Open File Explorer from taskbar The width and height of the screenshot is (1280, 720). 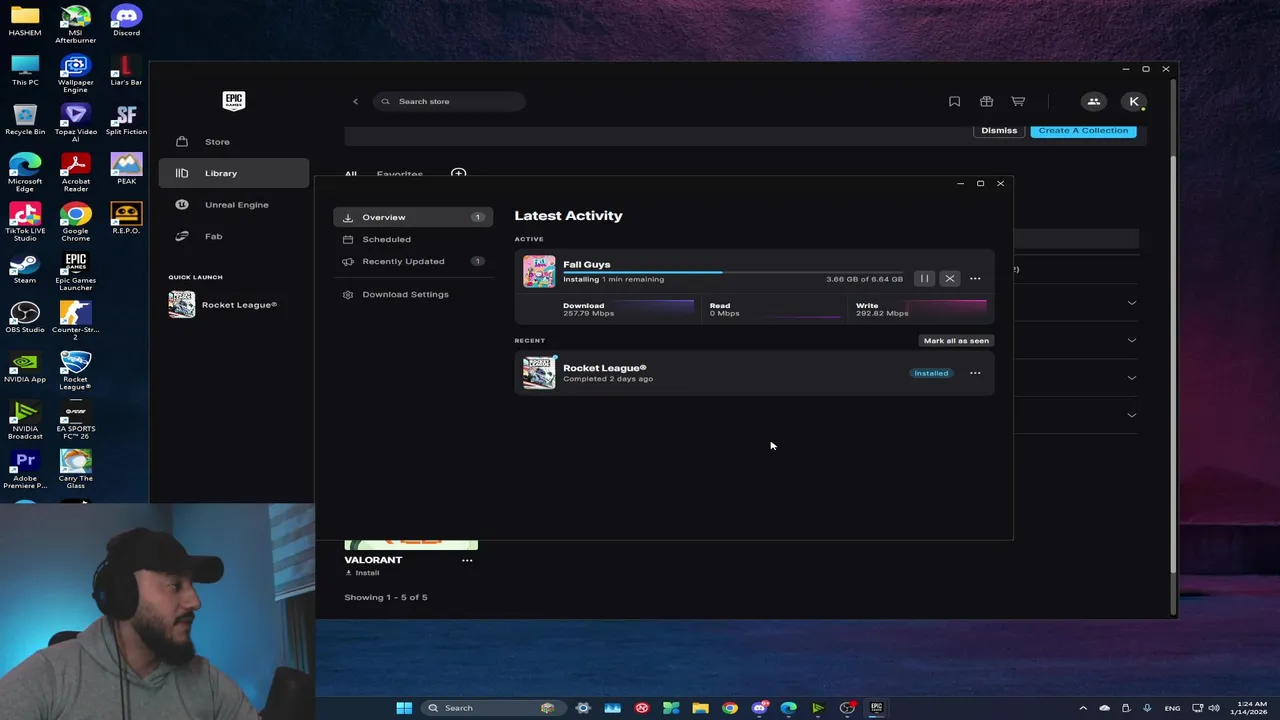click(700, 708)
